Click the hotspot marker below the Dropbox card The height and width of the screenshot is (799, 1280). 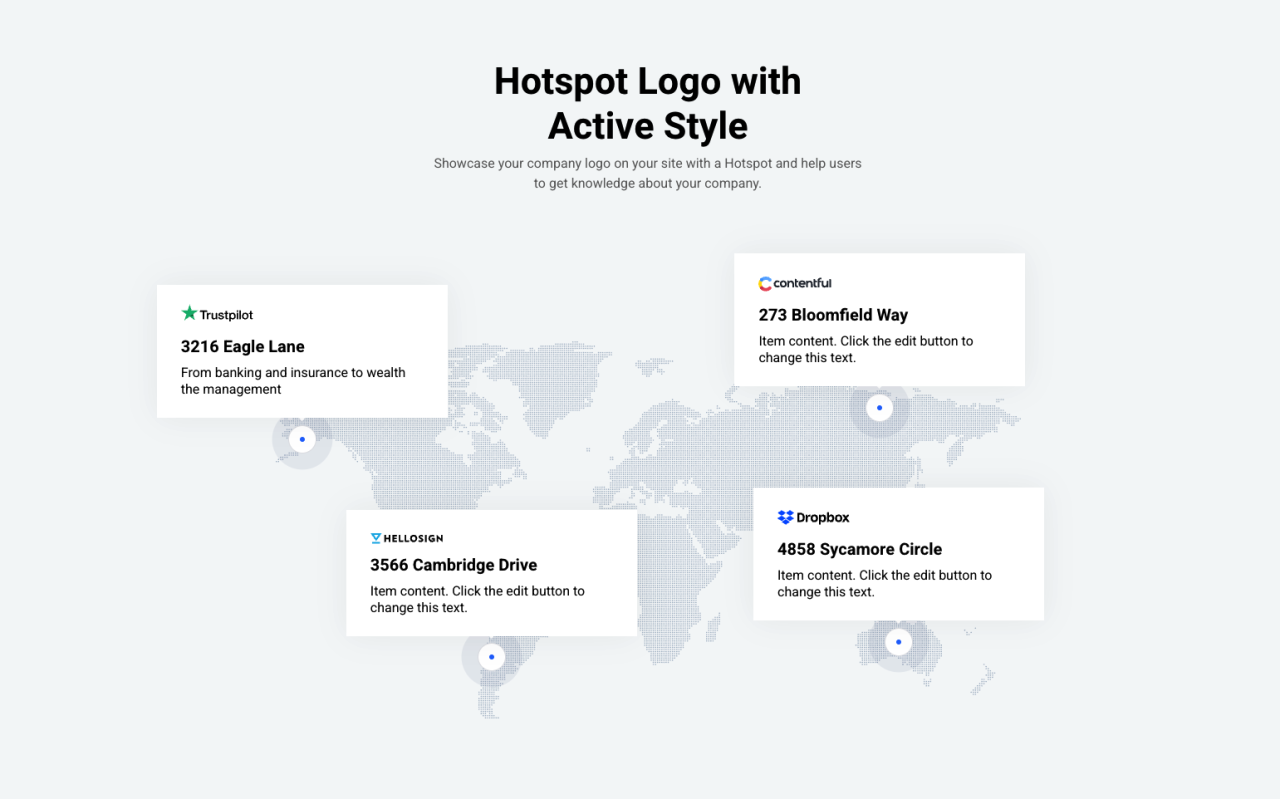click(898, 642)
